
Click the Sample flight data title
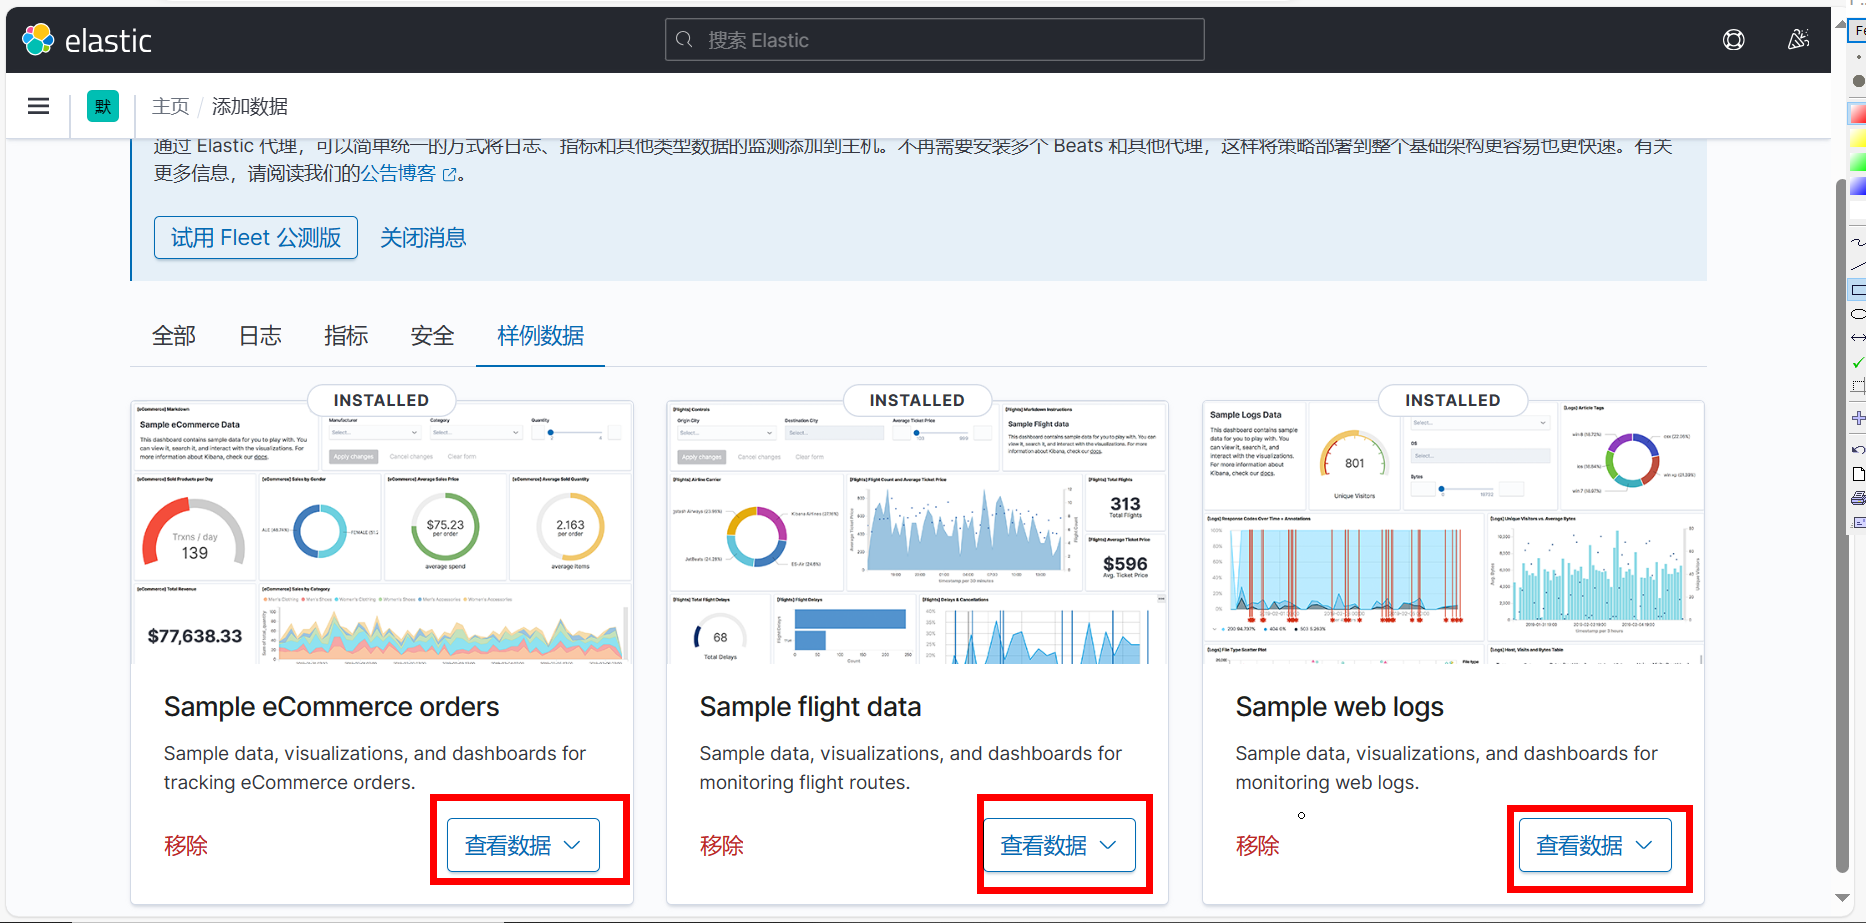coord(810,707)
